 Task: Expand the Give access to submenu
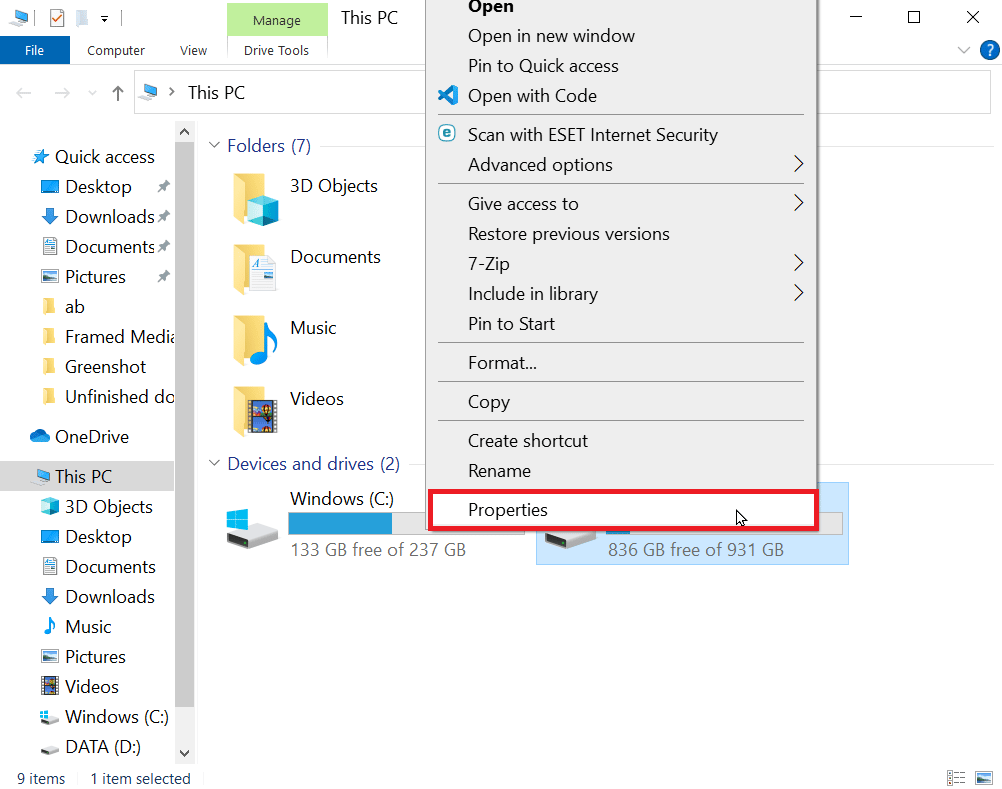pos(620,204)
